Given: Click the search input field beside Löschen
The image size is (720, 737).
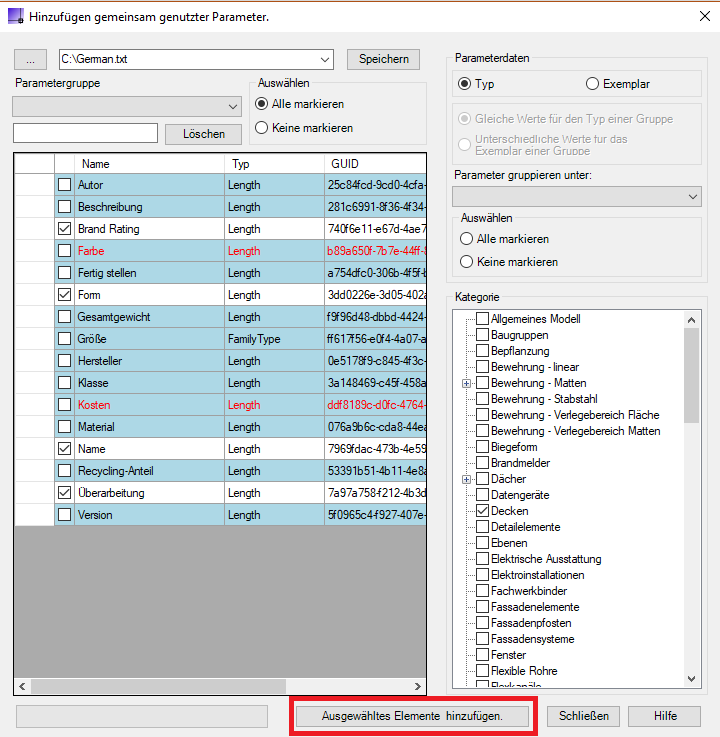Looking at the screenshot, I should (86, 133).
